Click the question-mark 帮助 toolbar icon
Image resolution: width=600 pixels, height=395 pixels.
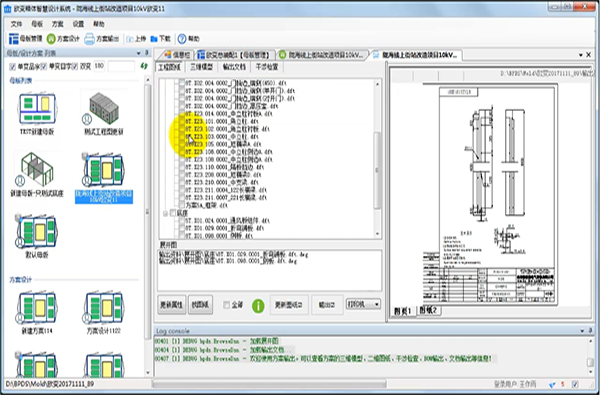[x=182, y=39]
